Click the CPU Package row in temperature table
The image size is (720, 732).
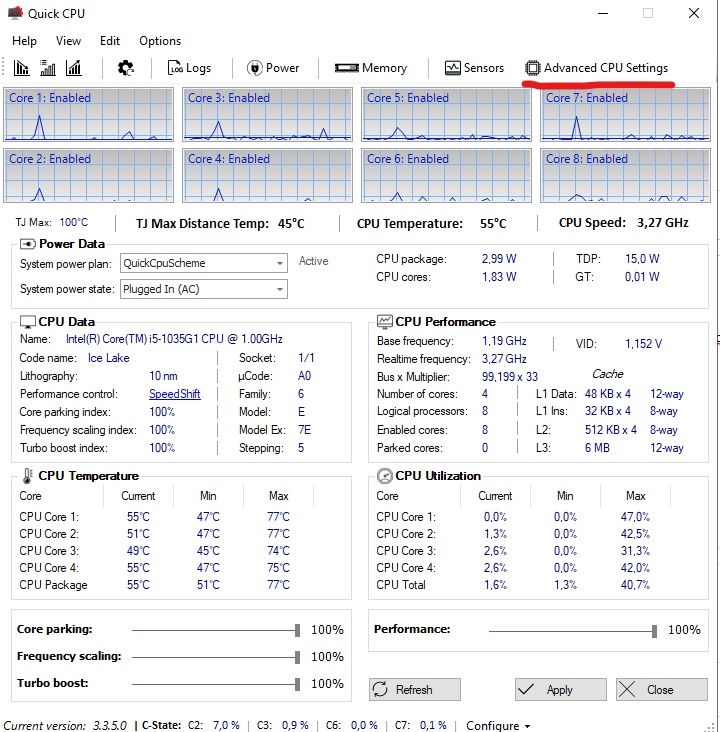pos(155,585)
